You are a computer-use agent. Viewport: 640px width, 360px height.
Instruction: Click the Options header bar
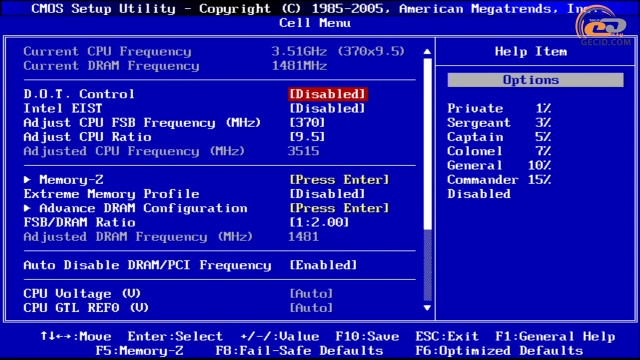coord(535,80)
